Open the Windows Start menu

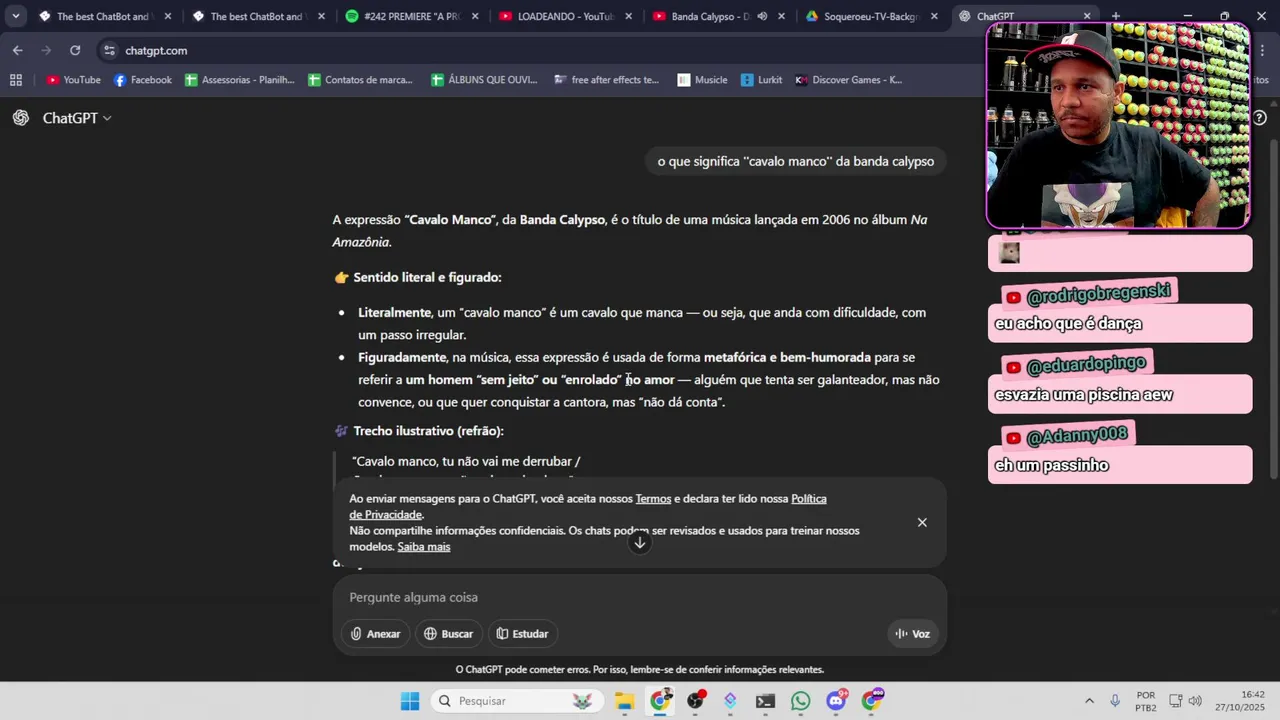coord(410,701)
